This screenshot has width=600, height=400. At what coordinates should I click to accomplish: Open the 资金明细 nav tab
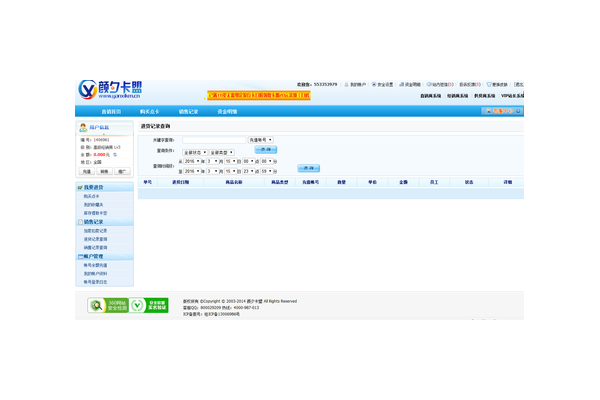(227, 112)
